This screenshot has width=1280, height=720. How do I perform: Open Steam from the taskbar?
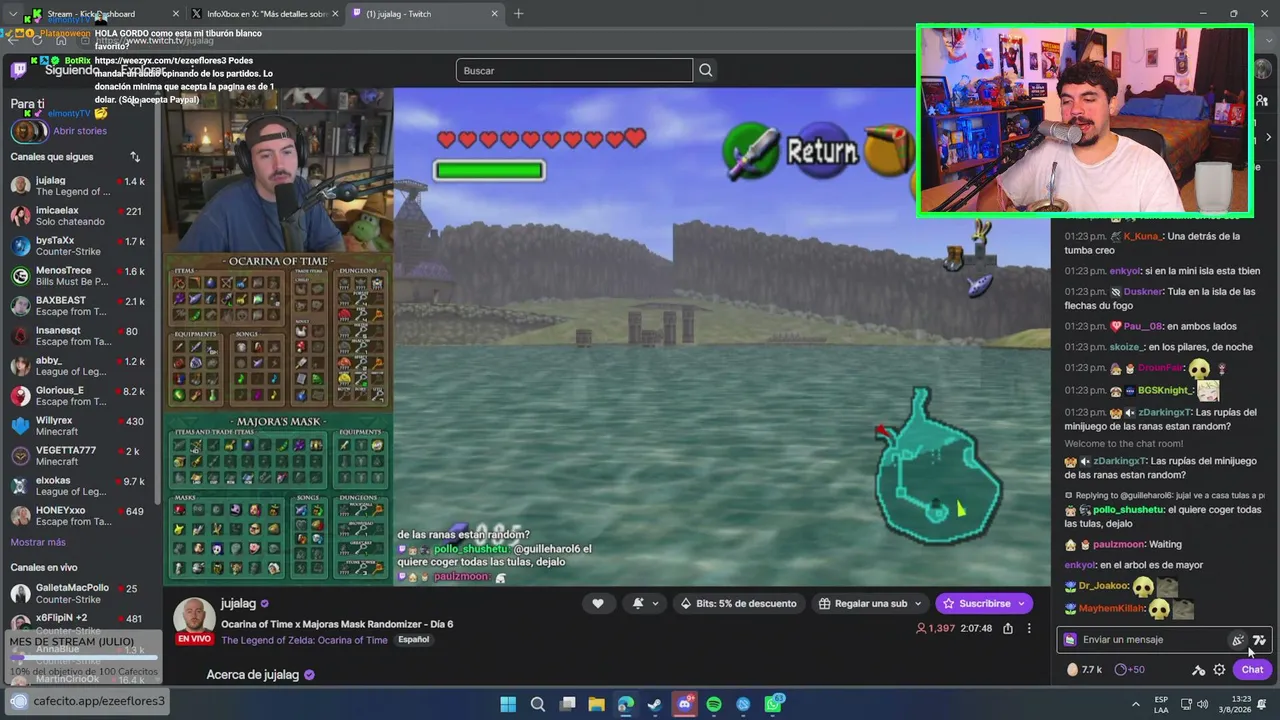click(x=655, y=704)
